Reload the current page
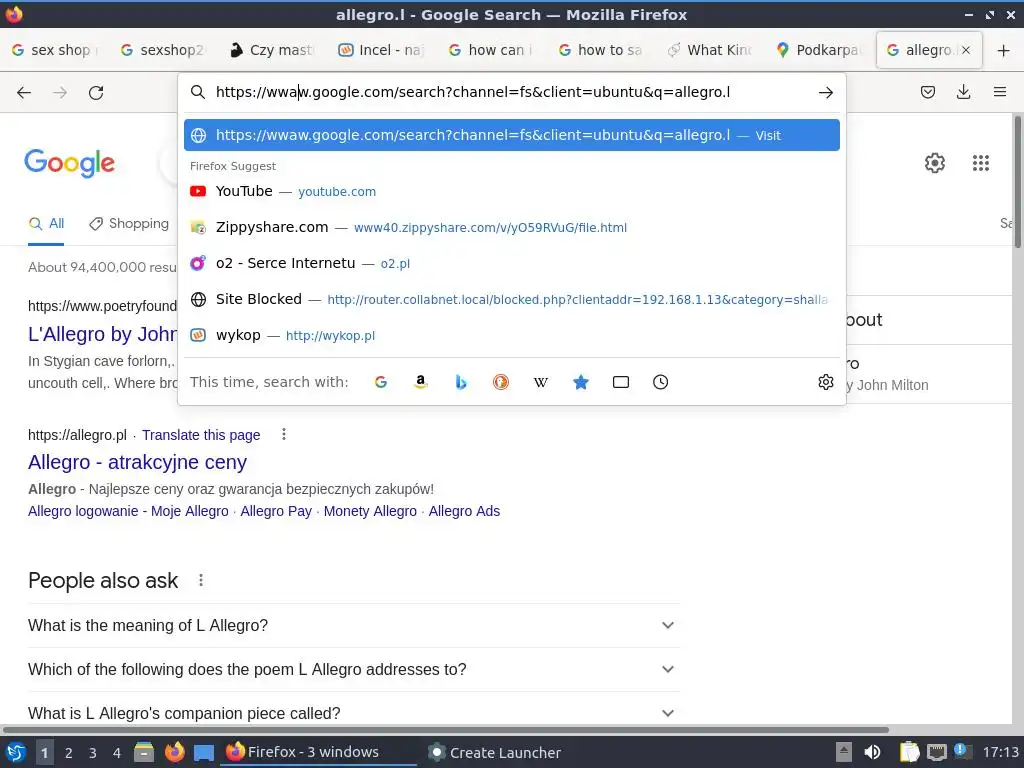Viewport: 1024px width, 768px height. 96,93
